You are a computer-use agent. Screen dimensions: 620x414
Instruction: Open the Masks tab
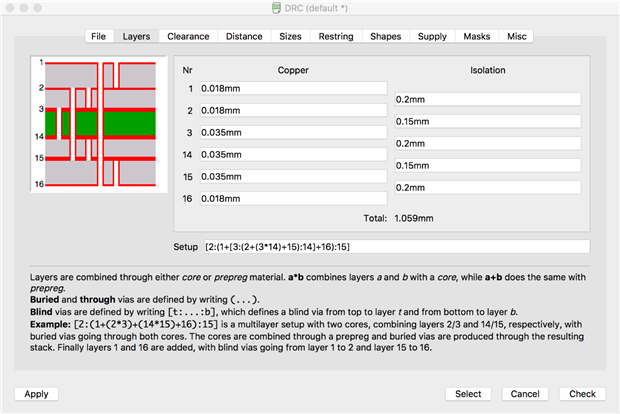477,36
